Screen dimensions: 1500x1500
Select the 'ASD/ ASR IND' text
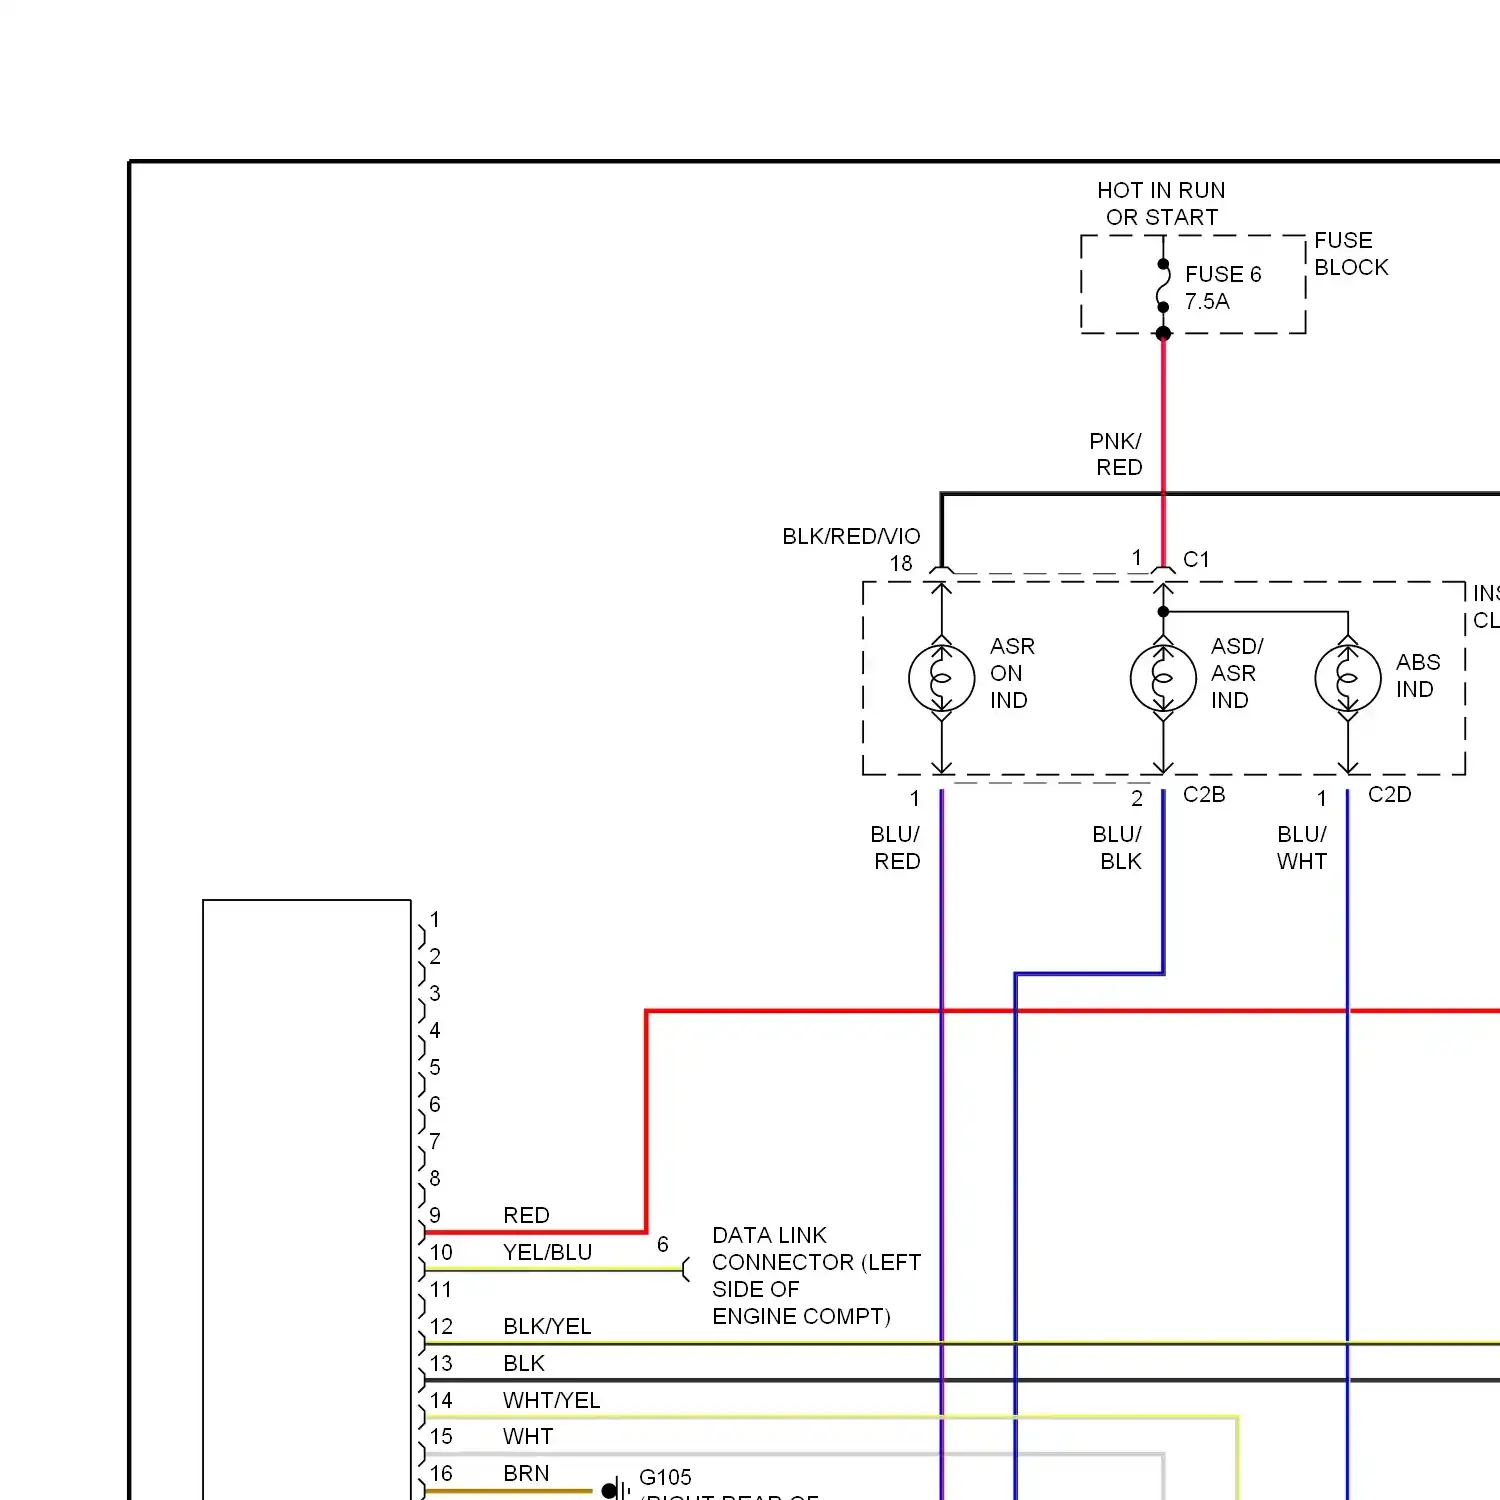1237,673
